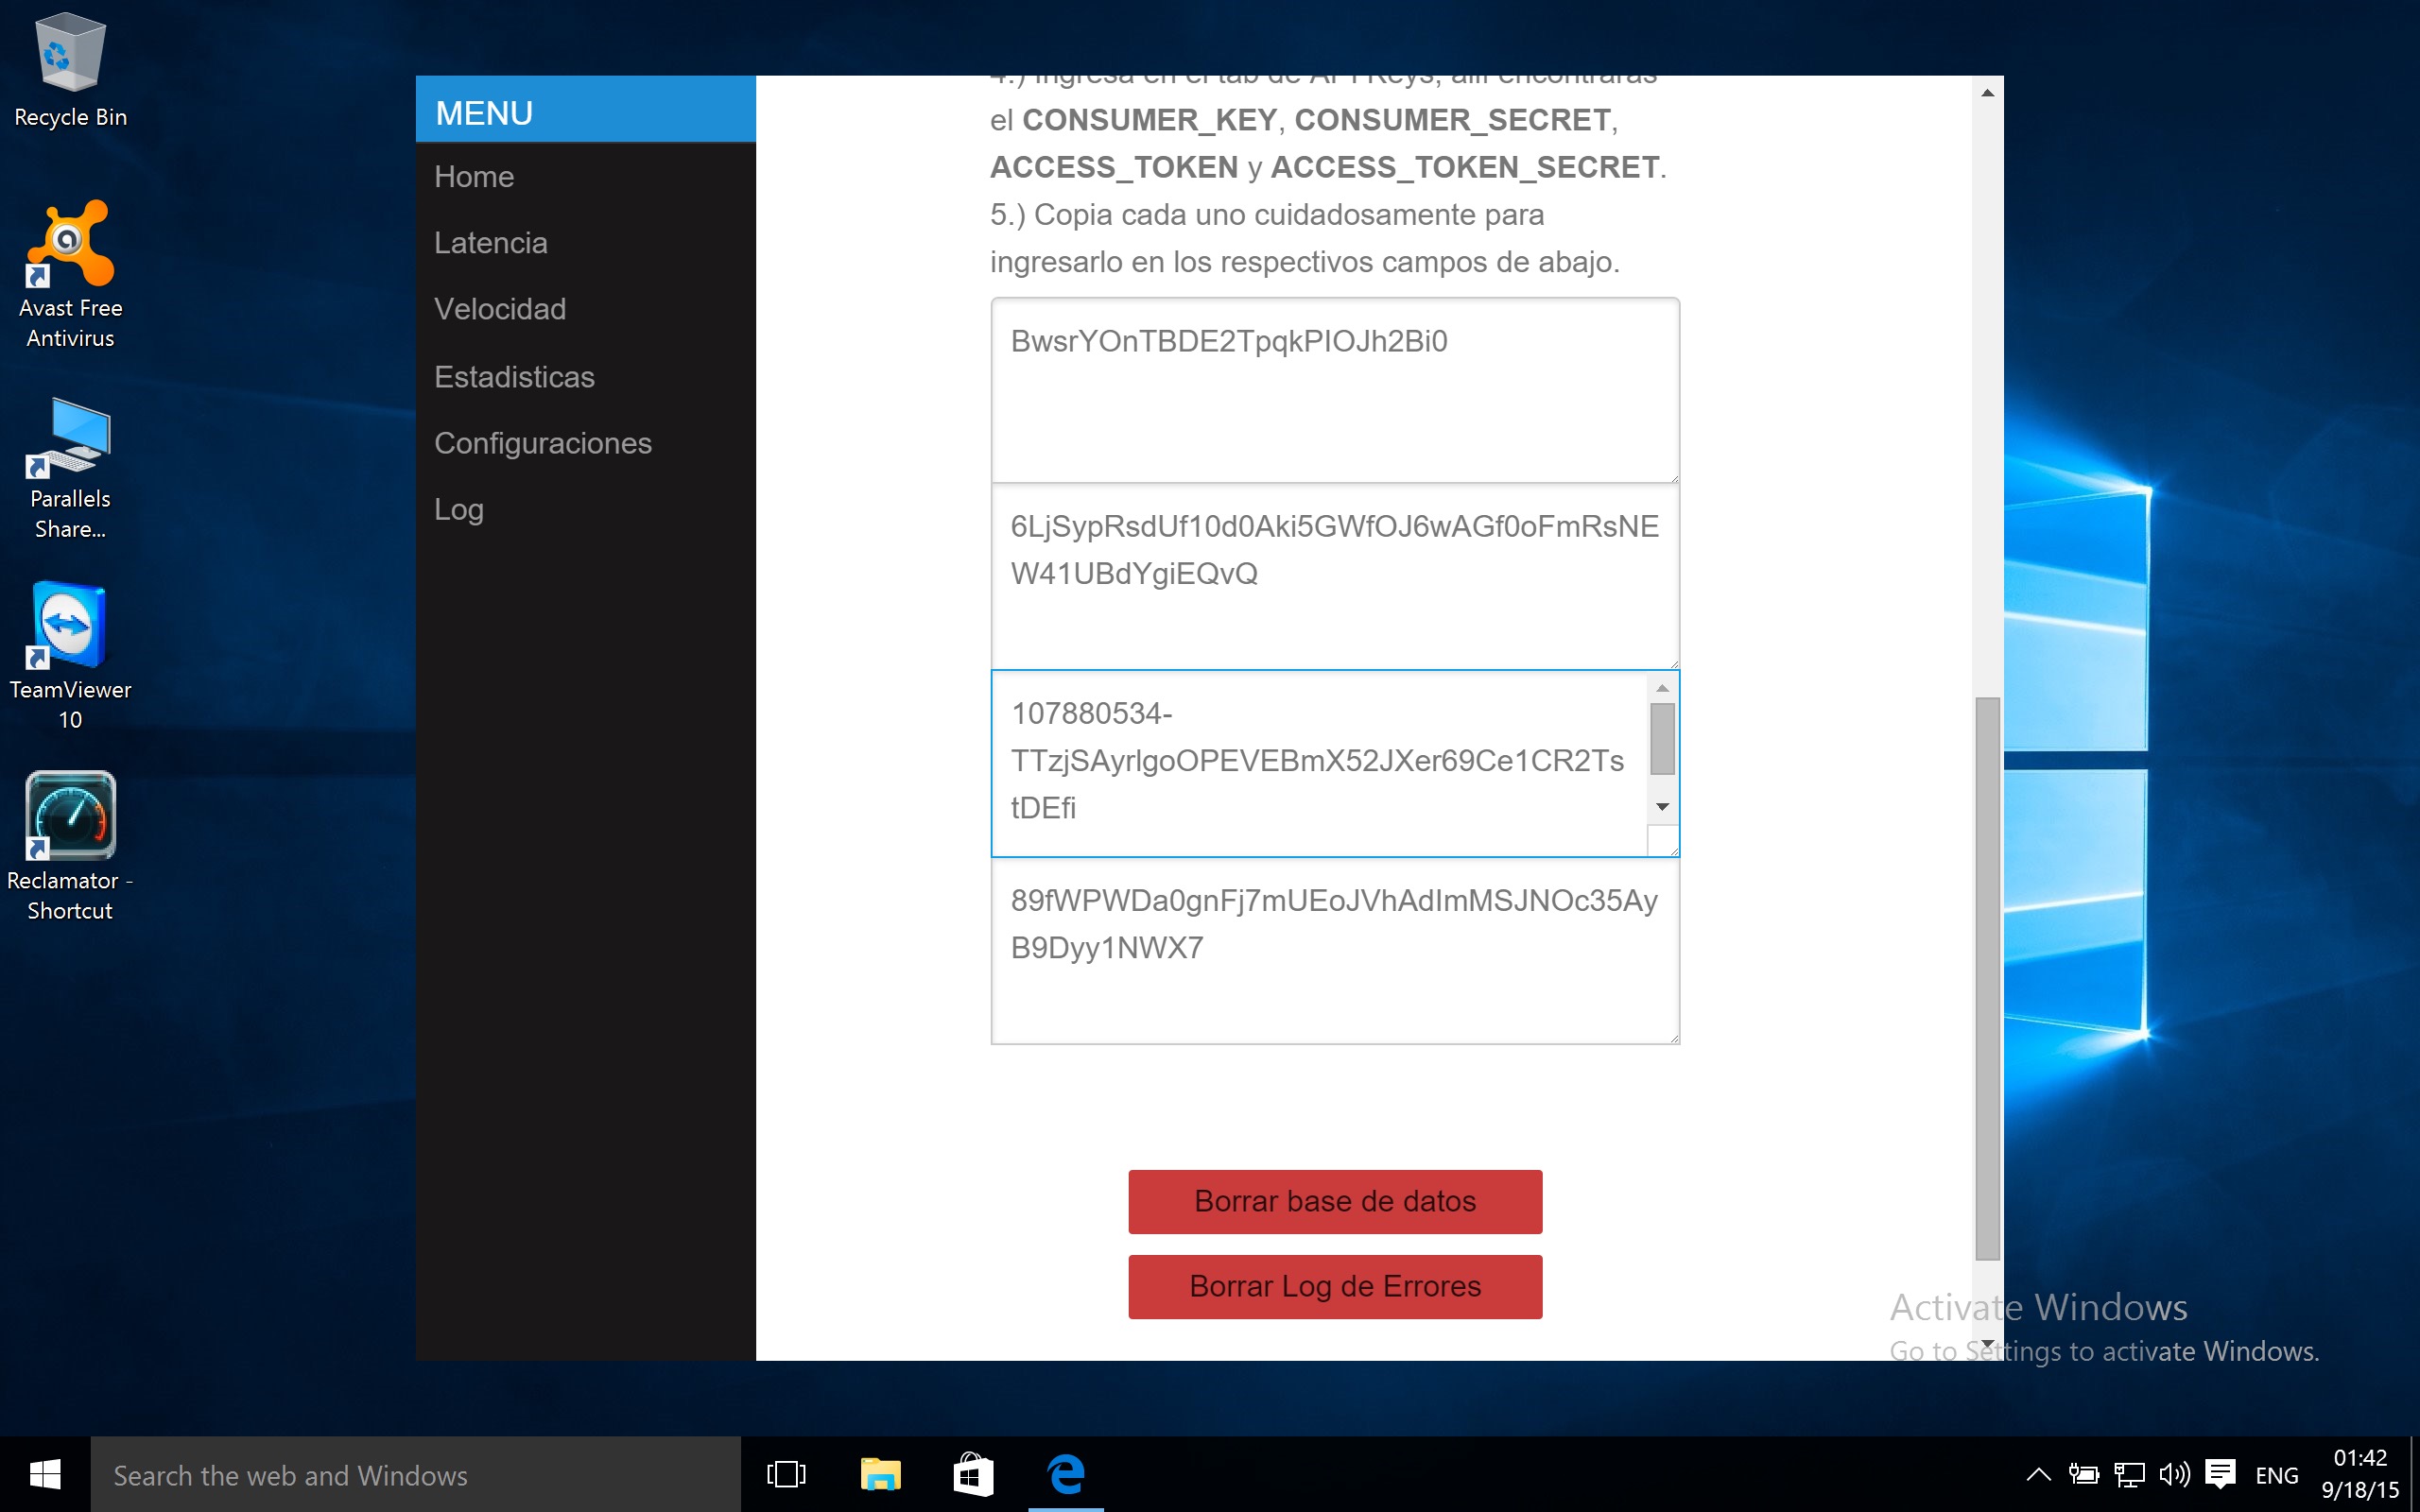Open File Explorer from the taskbar
Viewport: 2420px width, 1512px height.
(x=880, y=1474)
